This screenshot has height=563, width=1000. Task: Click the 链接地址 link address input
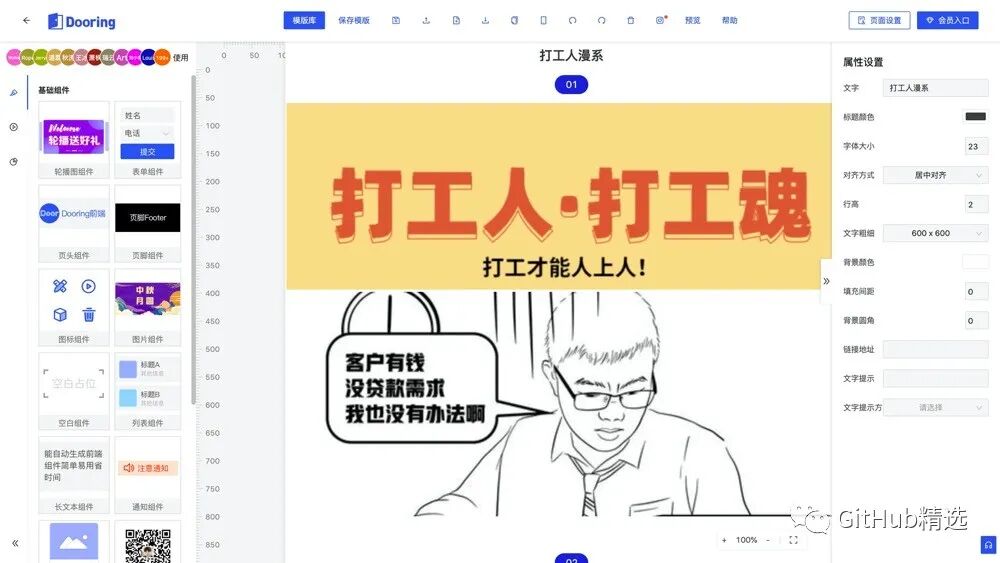click(x=936, y=349)
